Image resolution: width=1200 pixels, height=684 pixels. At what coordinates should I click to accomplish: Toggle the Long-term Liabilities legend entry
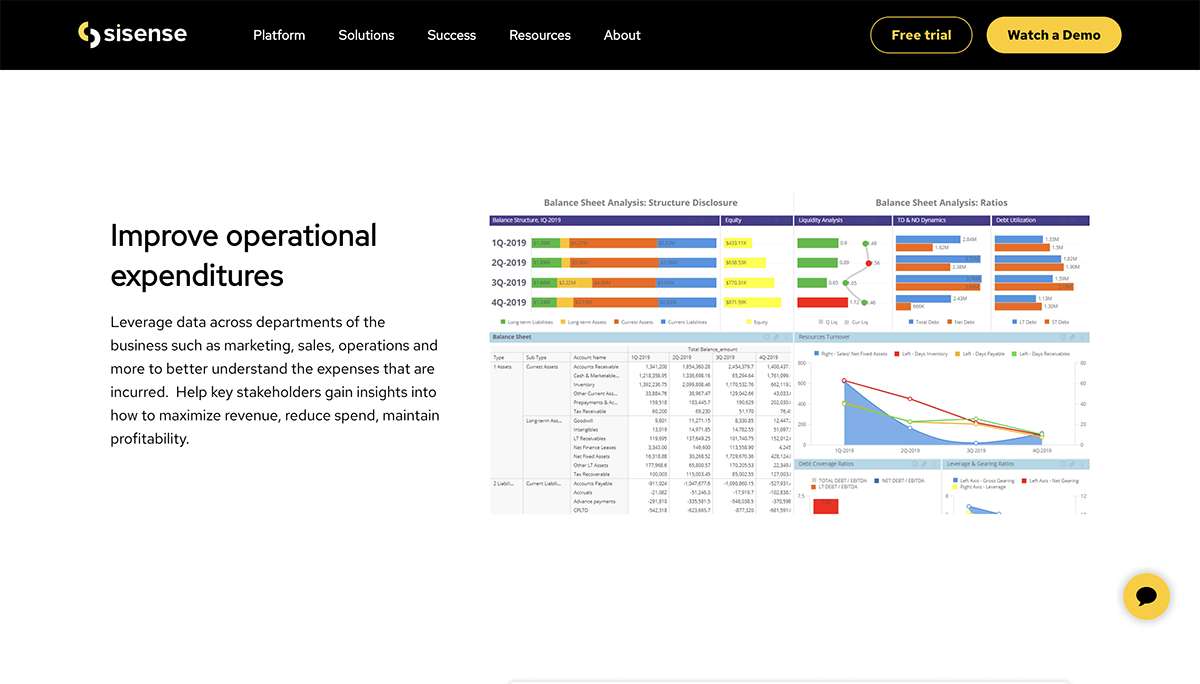pyautogui.click(x=528, y=322)
